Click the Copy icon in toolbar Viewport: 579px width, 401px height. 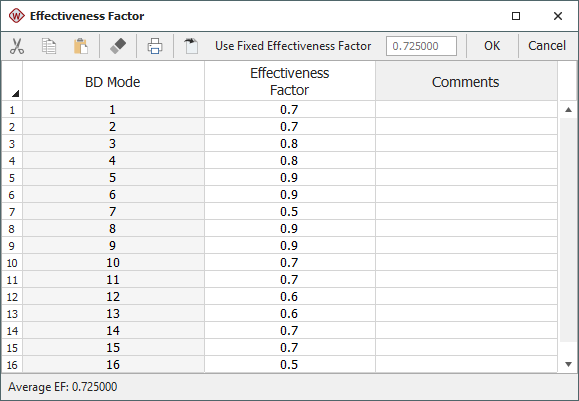click(49, 46)
